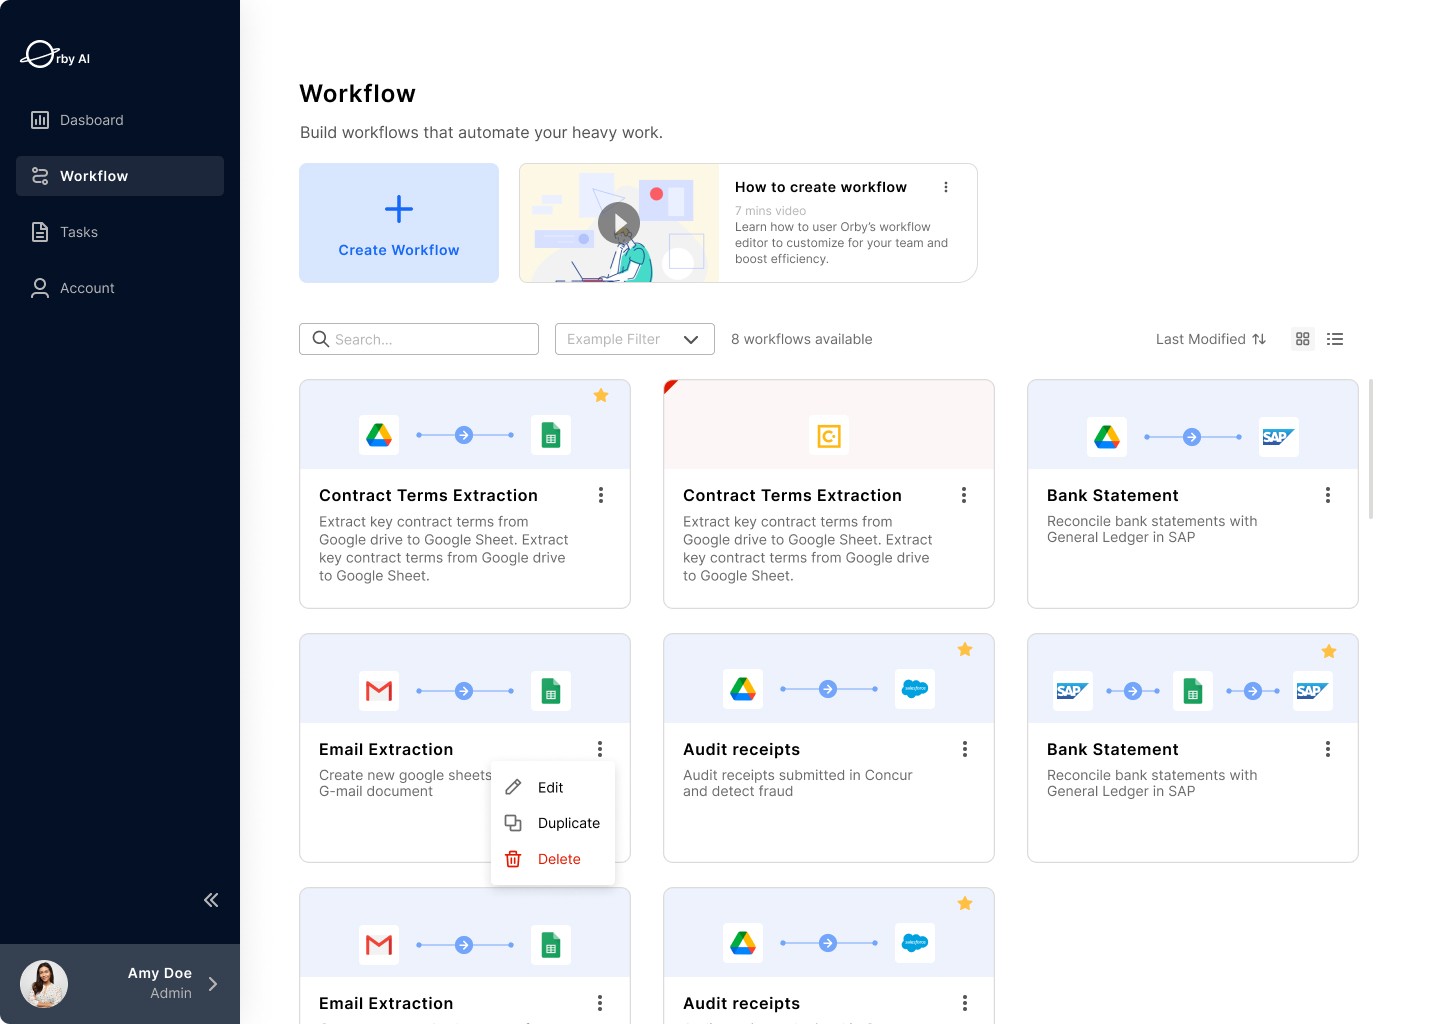1440x1024 pixels.
Task: Open menu for starred Contract Terms Extraction card
Action: [x=601, y=495]
